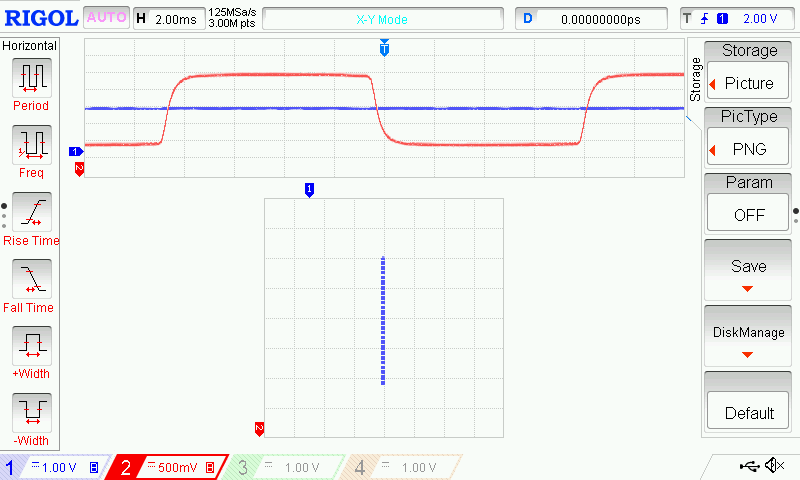The width and height of the screenshot is (800, 480).
Task: Select the Rise Time measurement icon
Action: click(32, 212)
